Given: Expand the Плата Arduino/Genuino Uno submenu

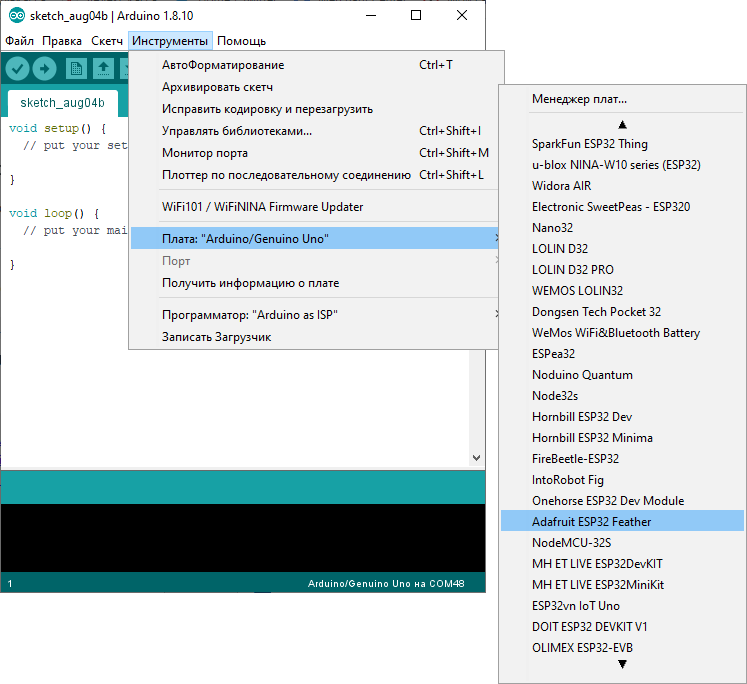Looking at the screenshot, I should click(315, 238).
